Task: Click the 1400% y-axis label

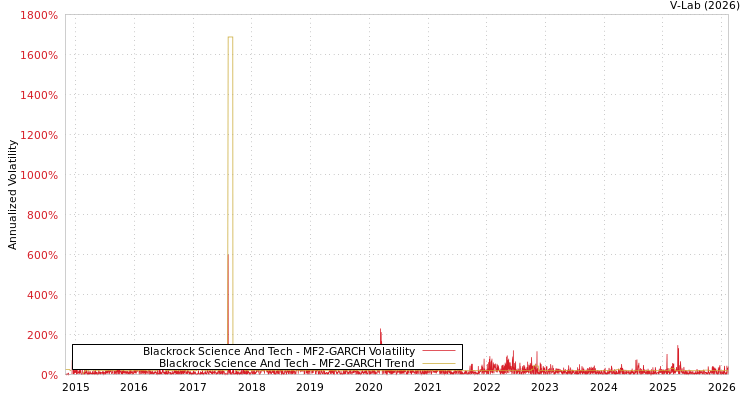Action: (39, 95)
